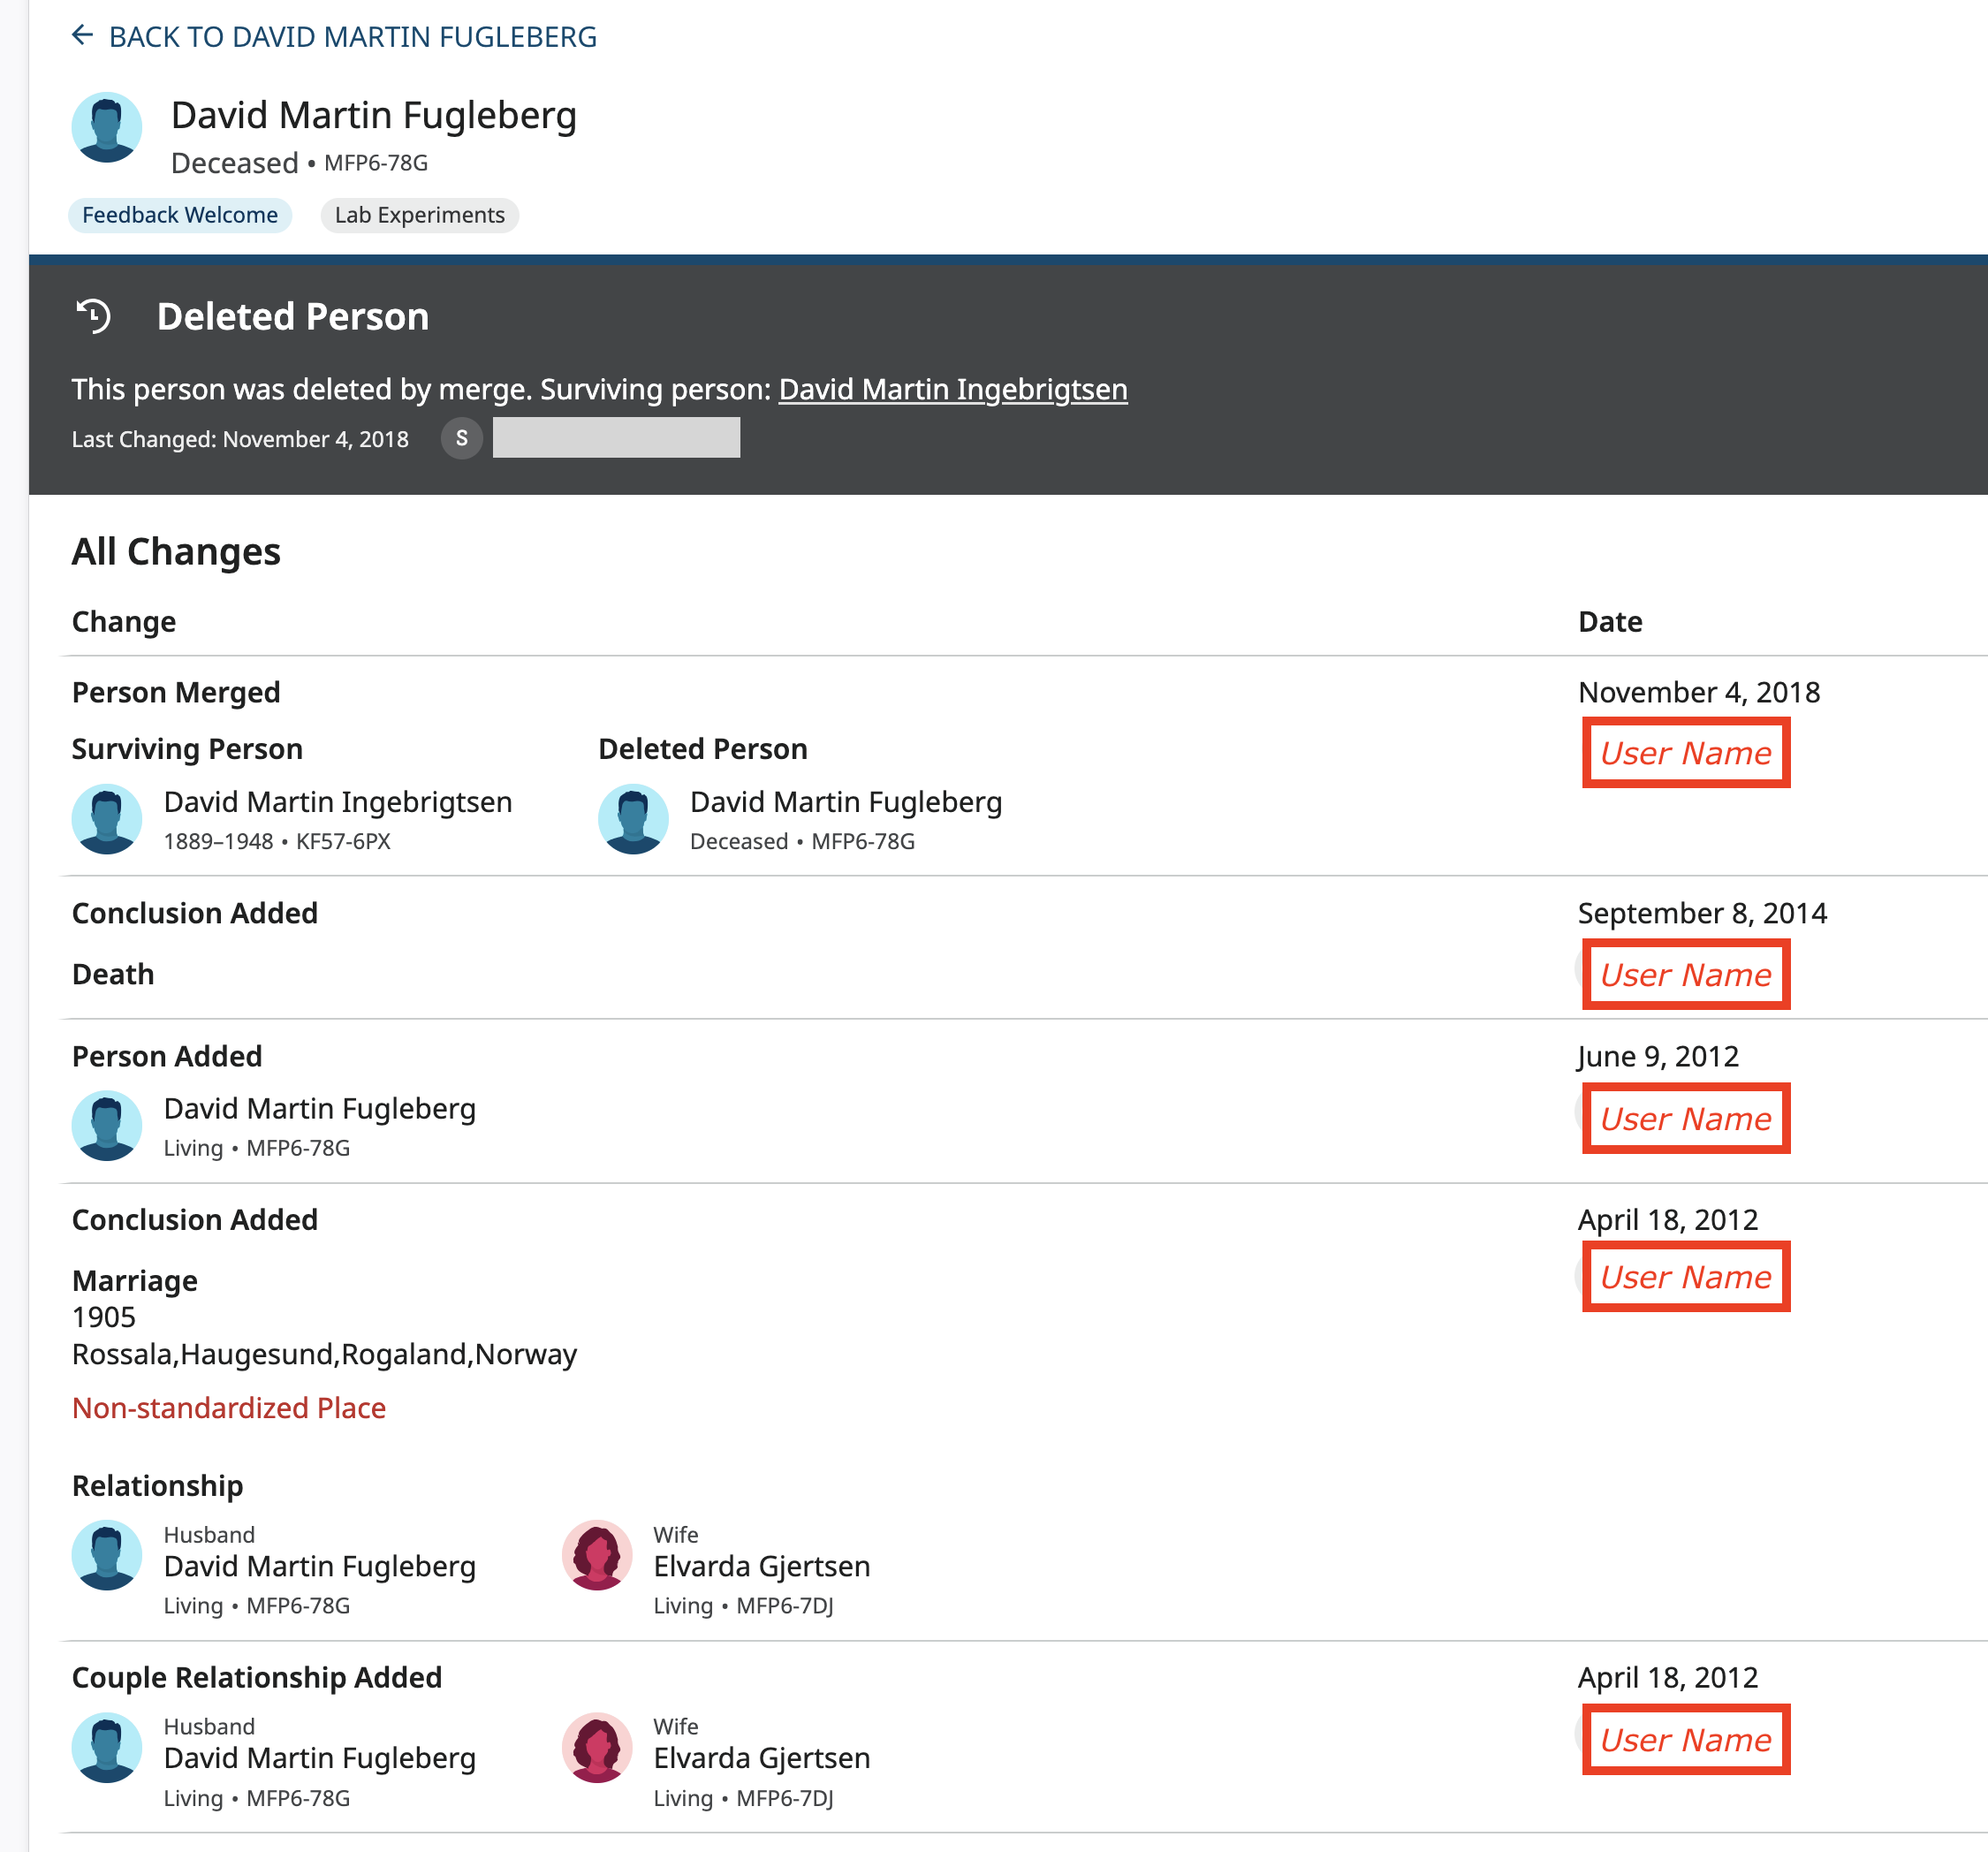The width and height of the screenshot is (1988, 1852).
Task: Click Surviving Person David Martin Ingebrigtsen avatar
Action: (107, 818)
